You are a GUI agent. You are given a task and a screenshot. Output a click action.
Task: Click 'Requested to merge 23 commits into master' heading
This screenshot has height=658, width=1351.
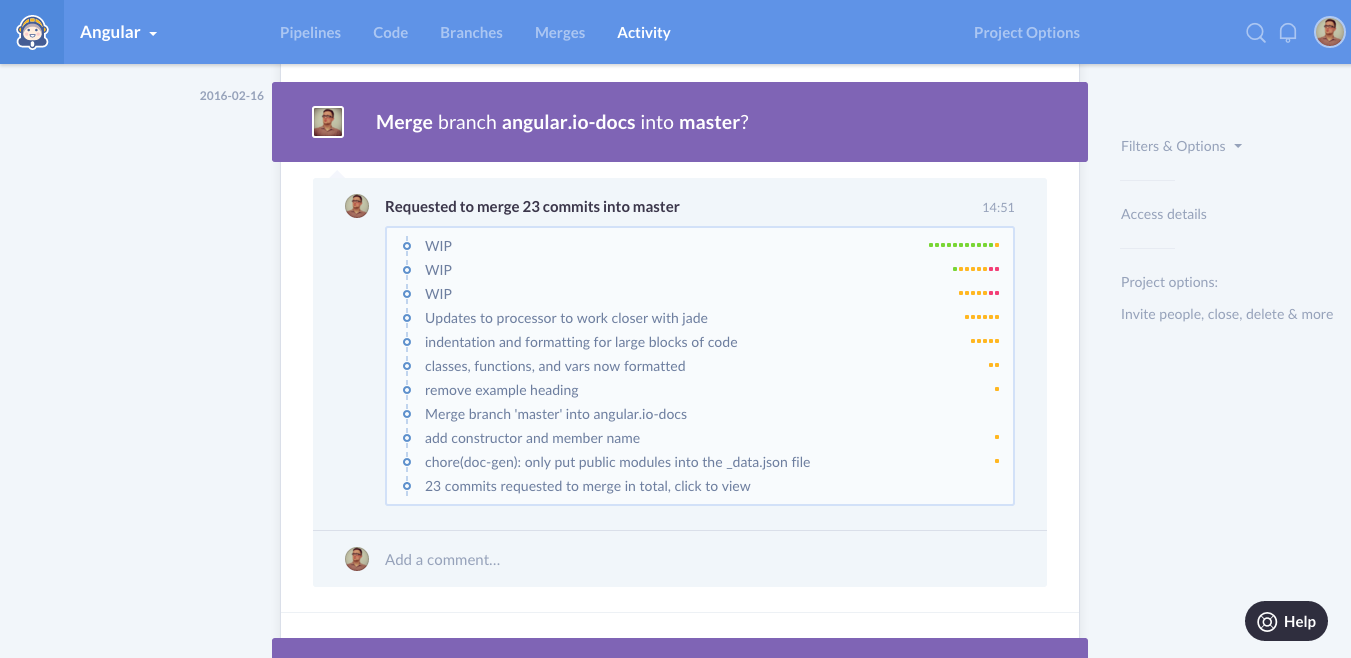click(x=532, y=207)
